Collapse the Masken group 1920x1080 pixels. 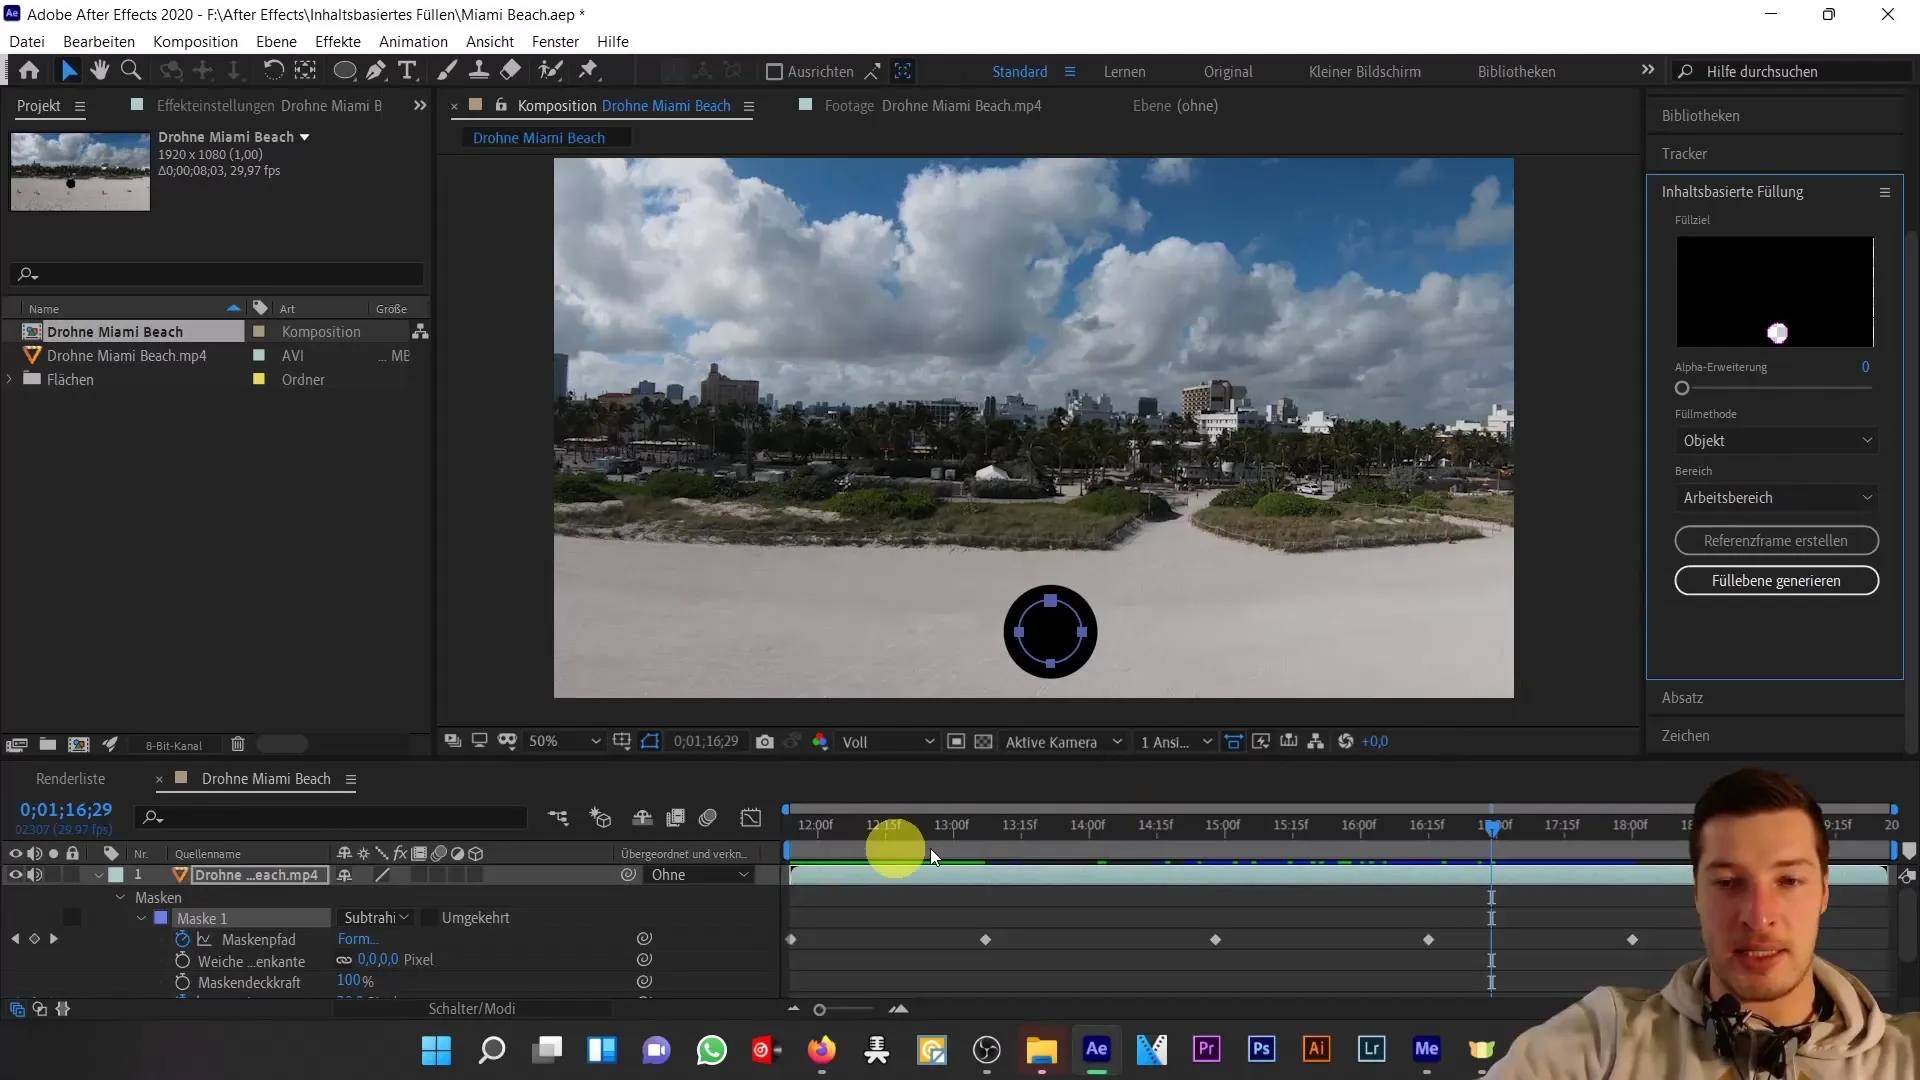point(120,898)
